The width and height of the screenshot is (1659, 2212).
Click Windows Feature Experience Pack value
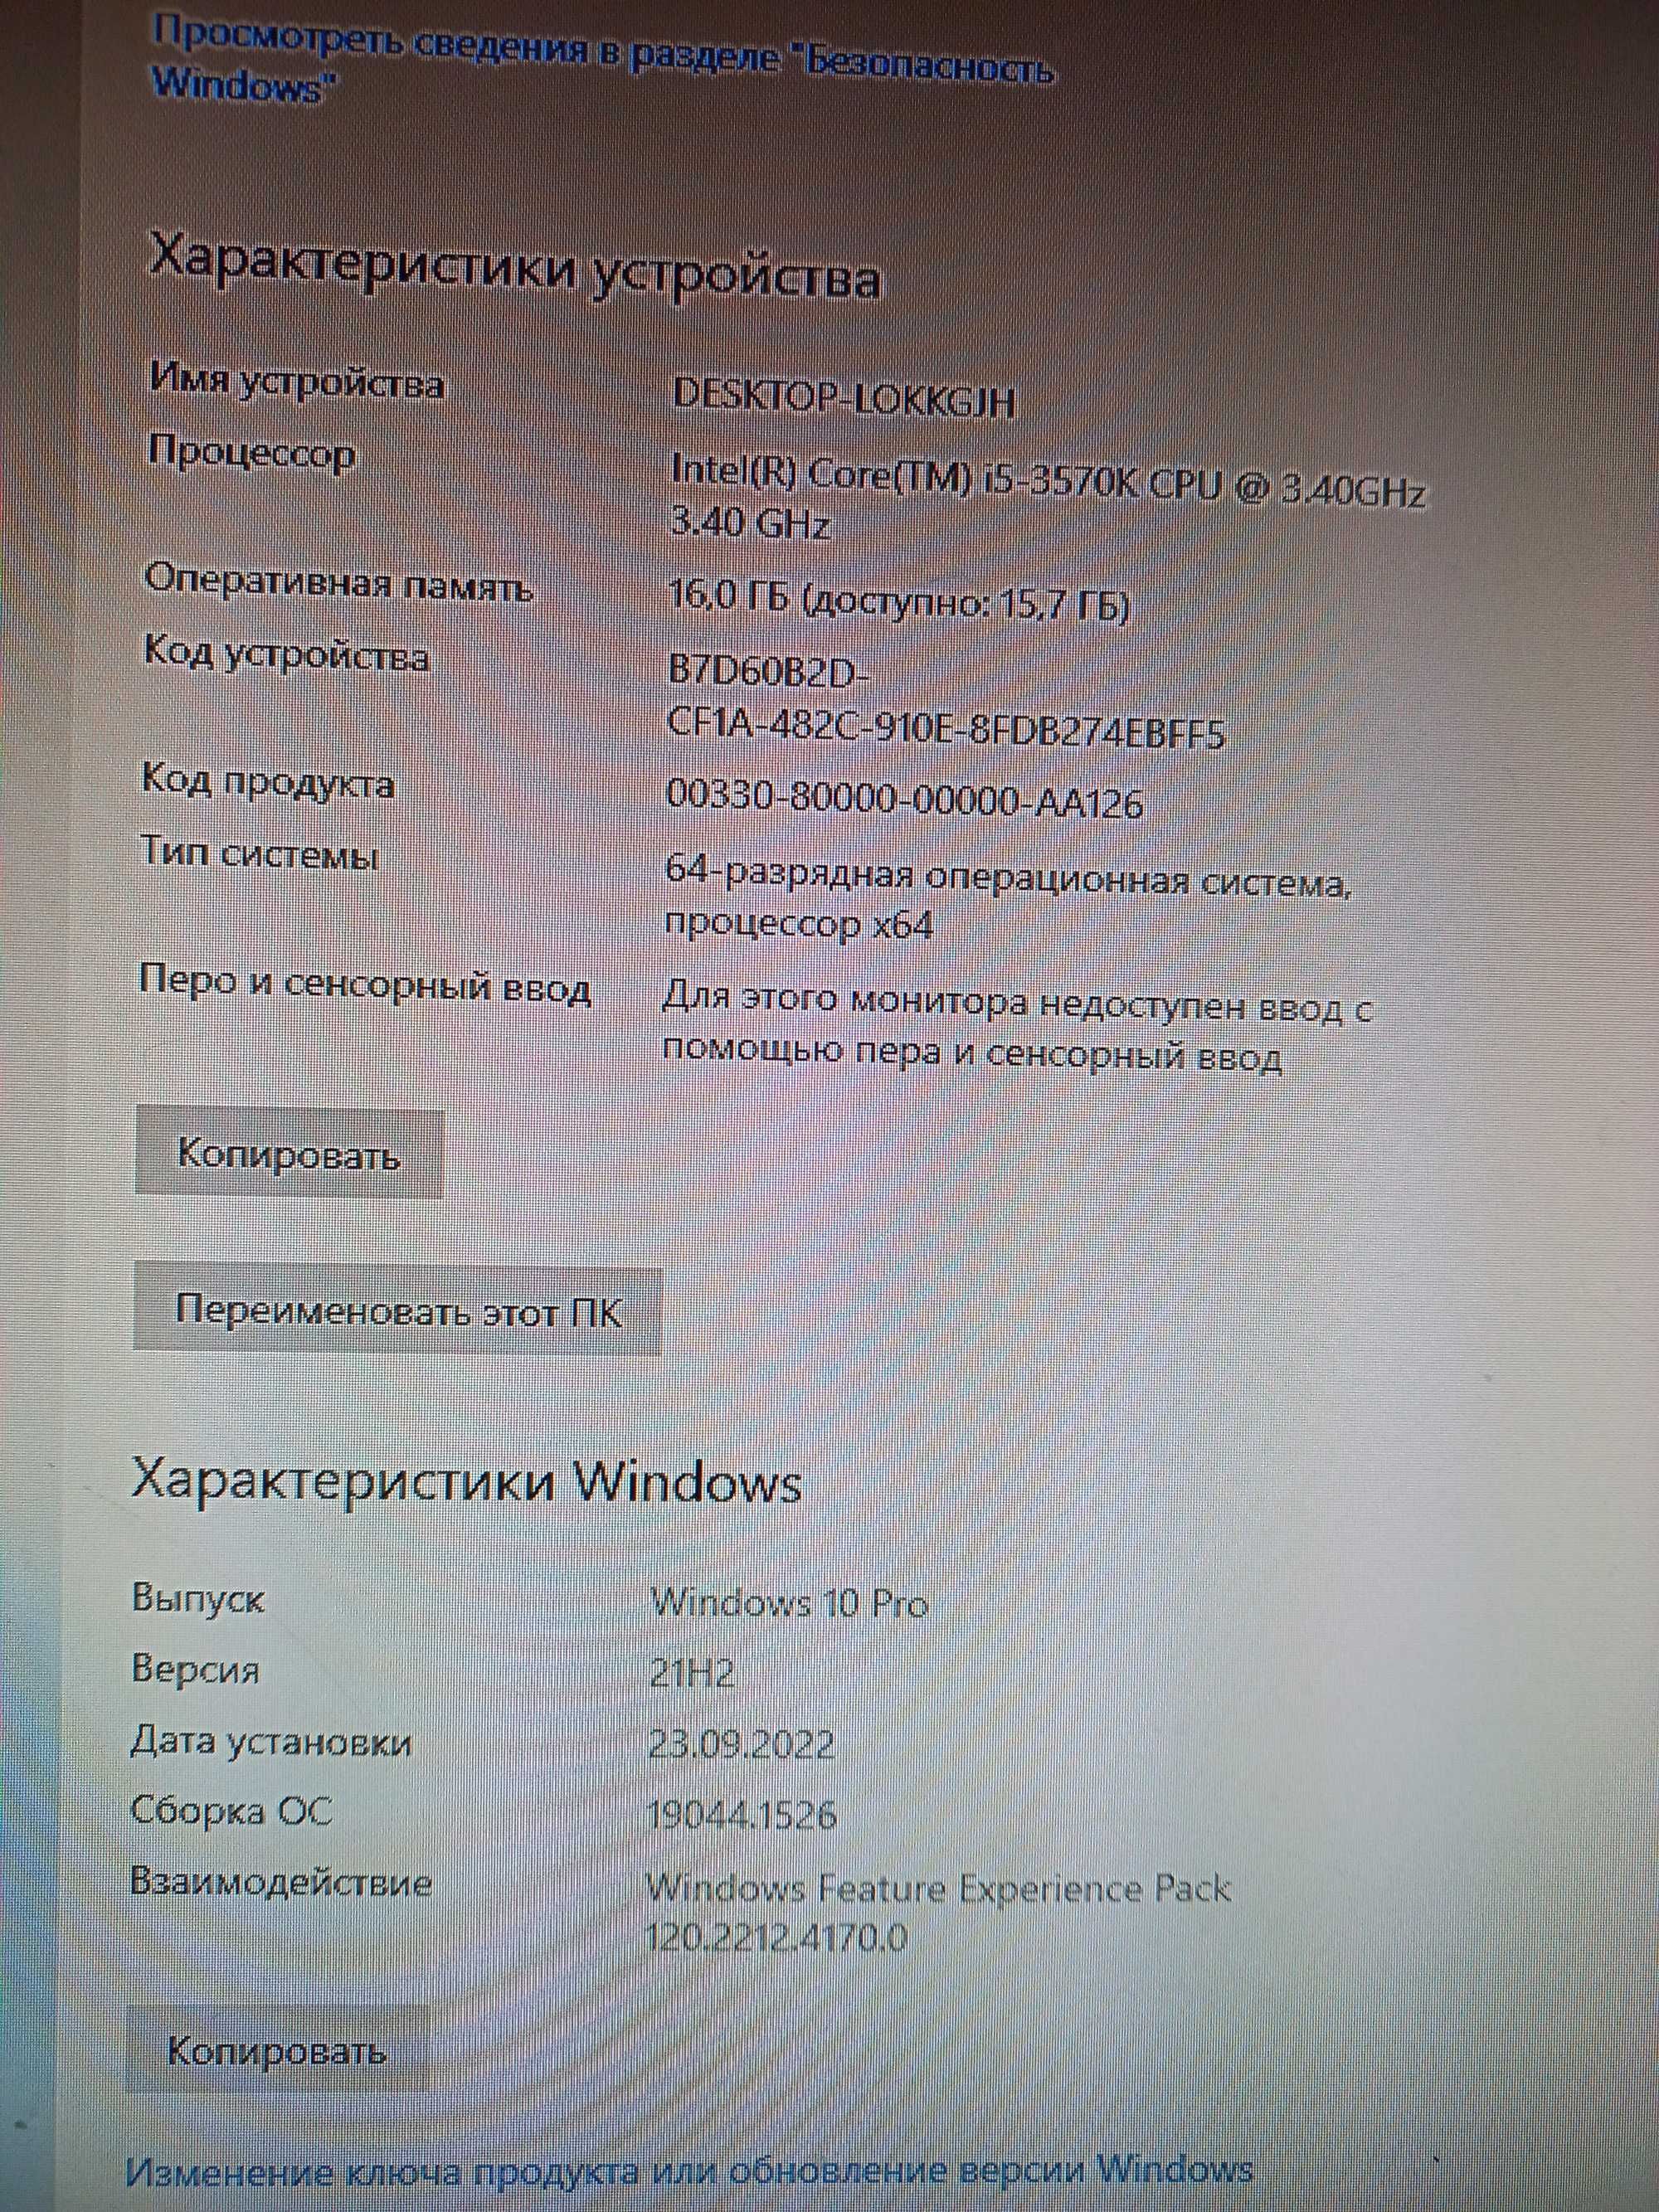click(938, 1913)
